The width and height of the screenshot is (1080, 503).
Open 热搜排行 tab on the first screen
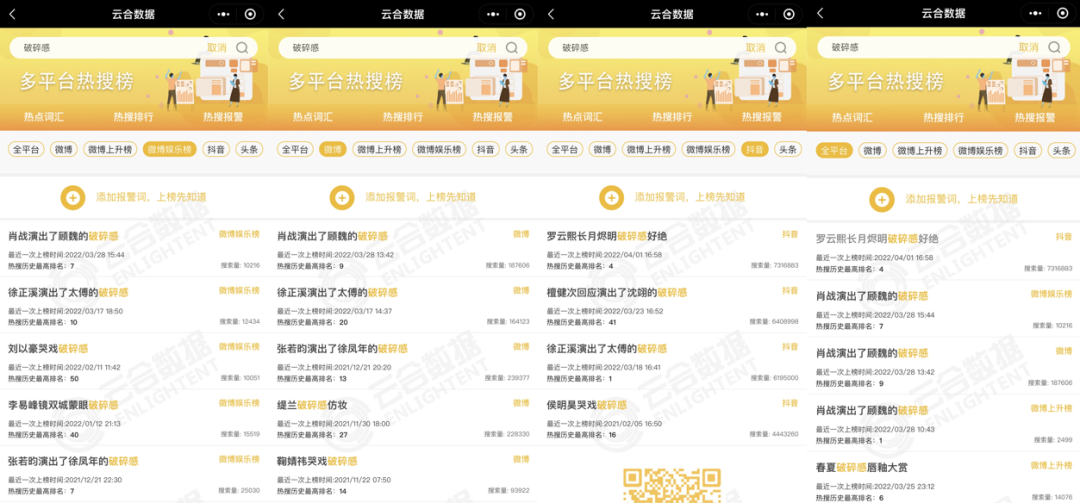click(133, 117)
